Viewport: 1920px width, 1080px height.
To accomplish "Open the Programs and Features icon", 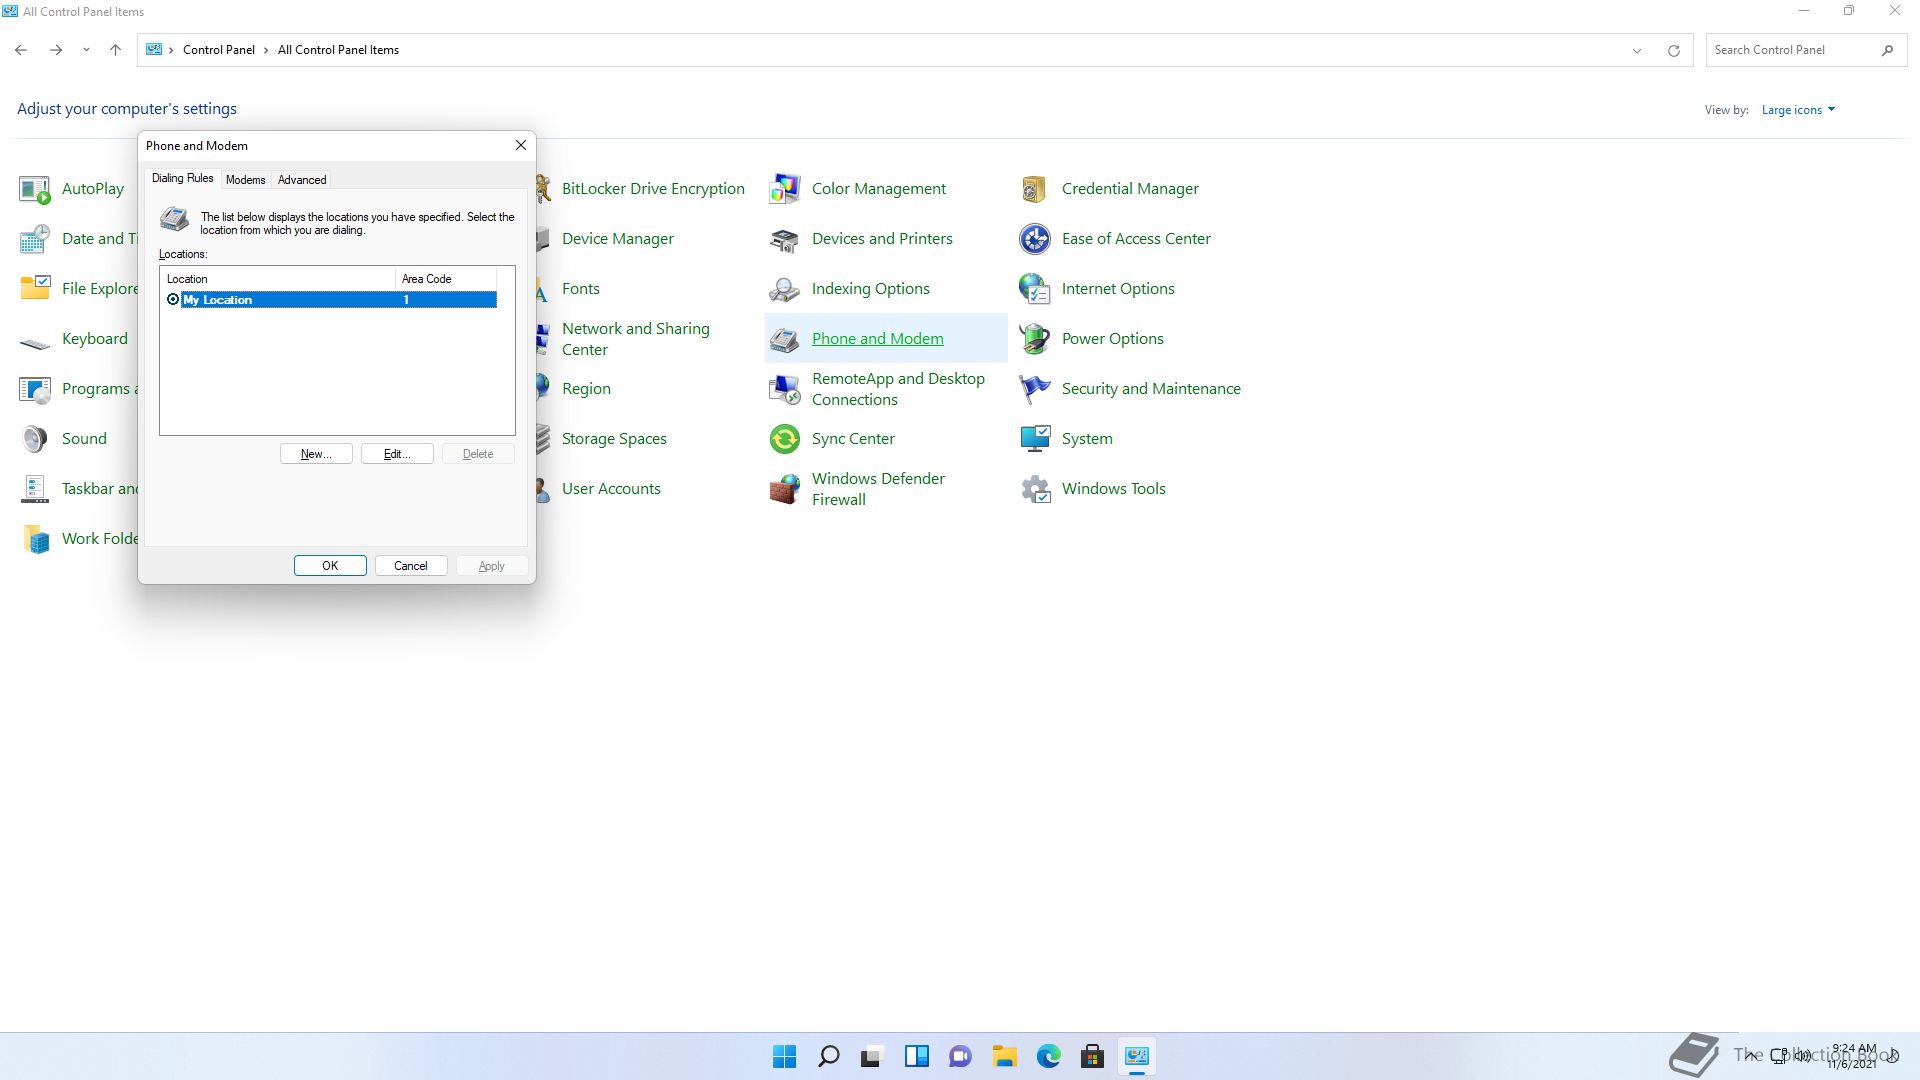I will (35, 389).
